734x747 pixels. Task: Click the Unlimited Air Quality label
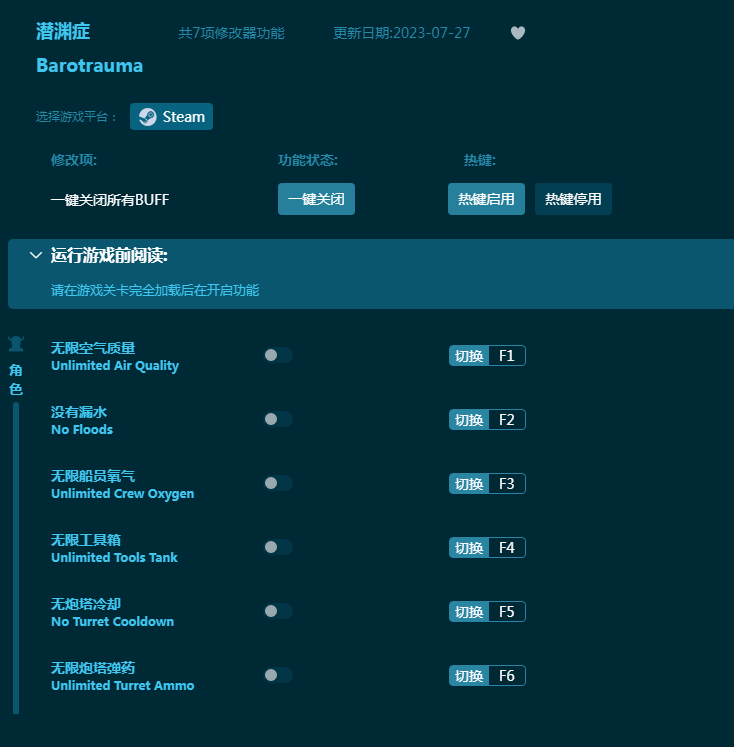pyautogui.click(x=115, y=366)
